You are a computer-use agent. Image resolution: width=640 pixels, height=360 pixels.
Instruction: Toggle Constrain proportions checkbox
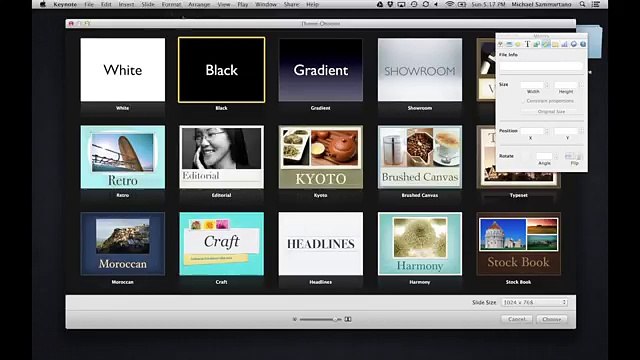[x=523, y=101]
